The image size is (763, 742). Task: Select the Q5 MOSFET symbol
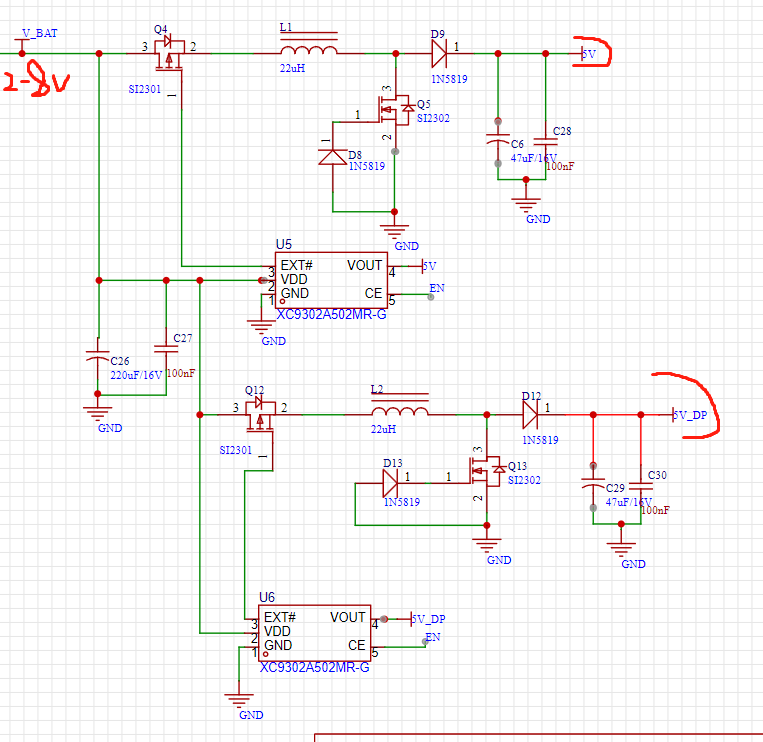point(397,110)
